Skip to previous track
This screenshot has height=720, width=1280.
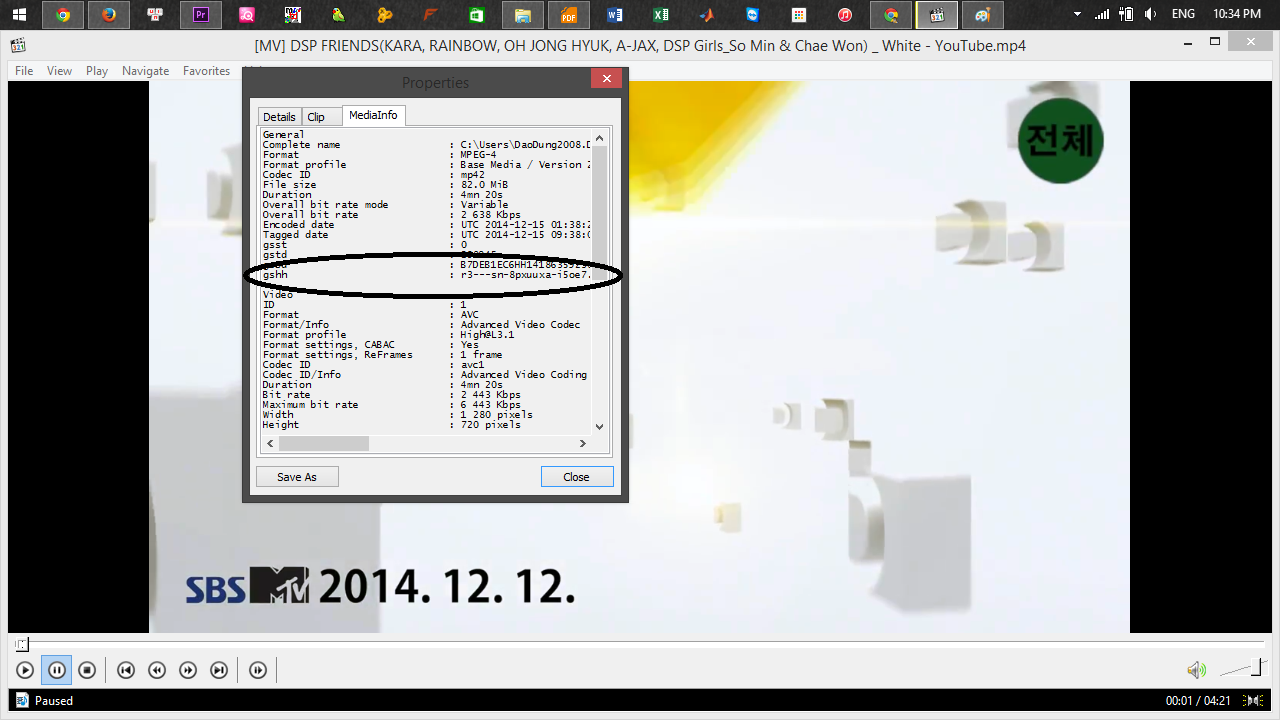pos(126,670)
